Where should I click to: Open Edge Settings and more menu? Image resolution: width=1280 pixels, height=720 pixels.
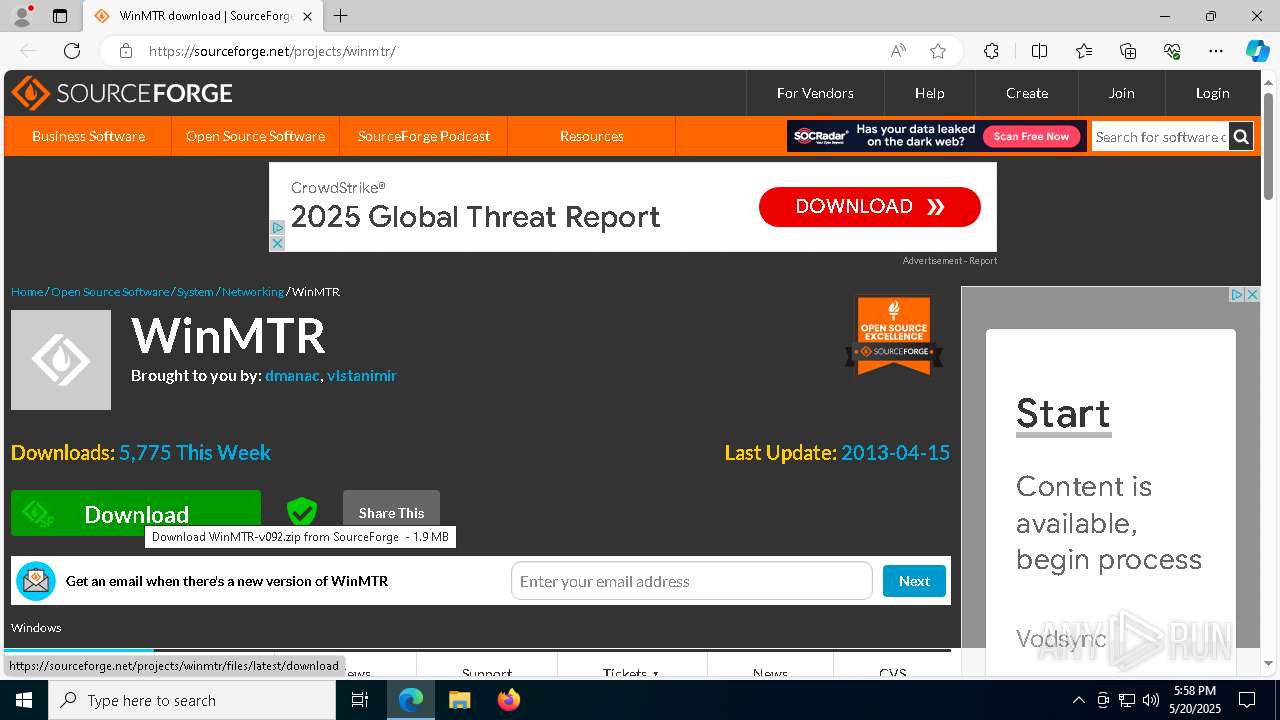tap(1216, 51)
